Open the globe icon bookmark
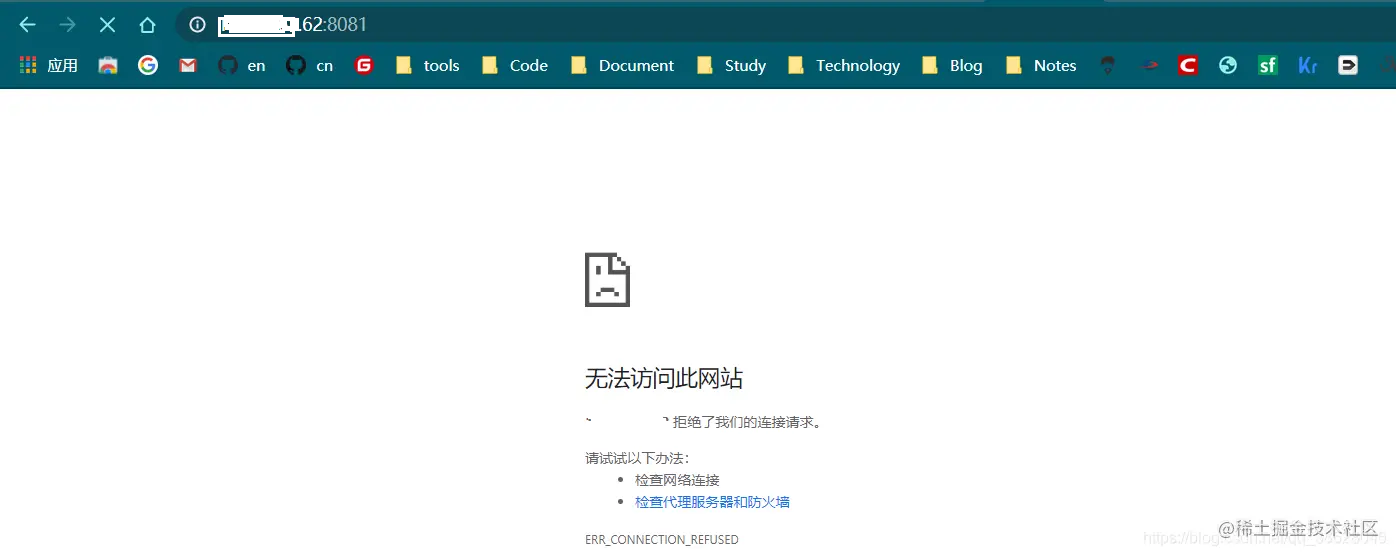Screen dimensions: 1396x556 (x=1228, y=65)
